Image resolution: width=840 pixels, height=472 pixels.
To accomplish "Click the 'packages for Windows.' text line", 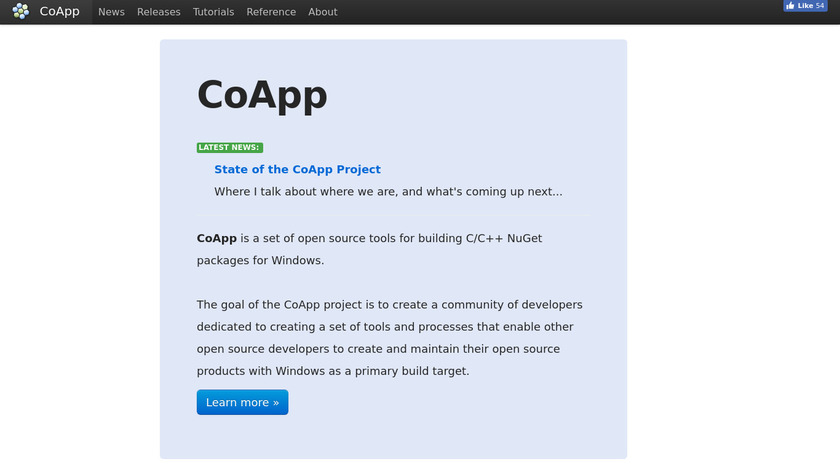I will pos(260,260).
